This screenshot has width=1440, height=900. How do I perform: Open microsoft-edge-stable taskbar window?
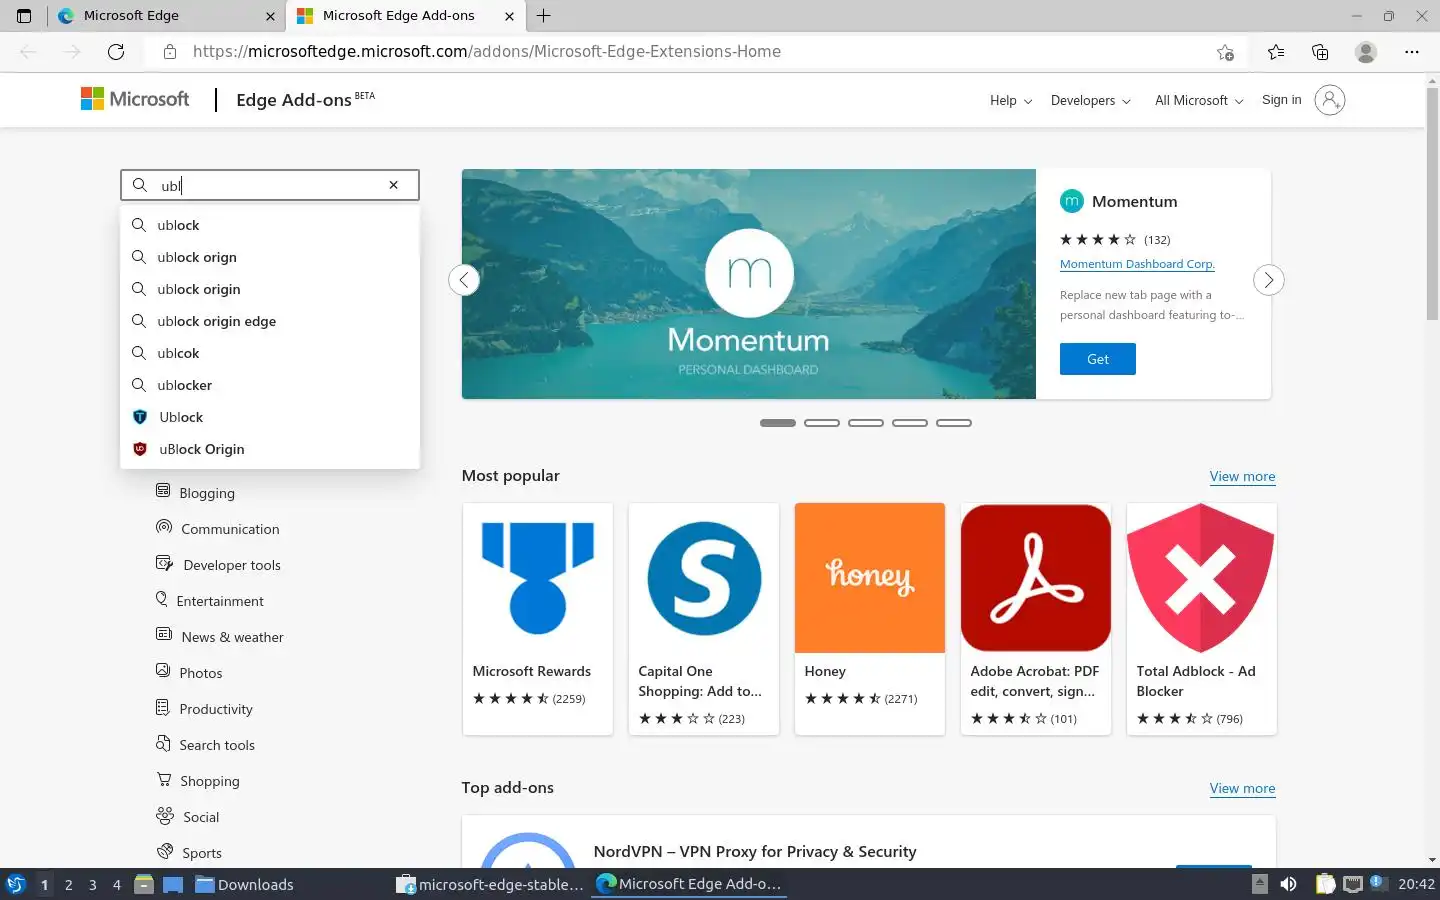[490, 884]
